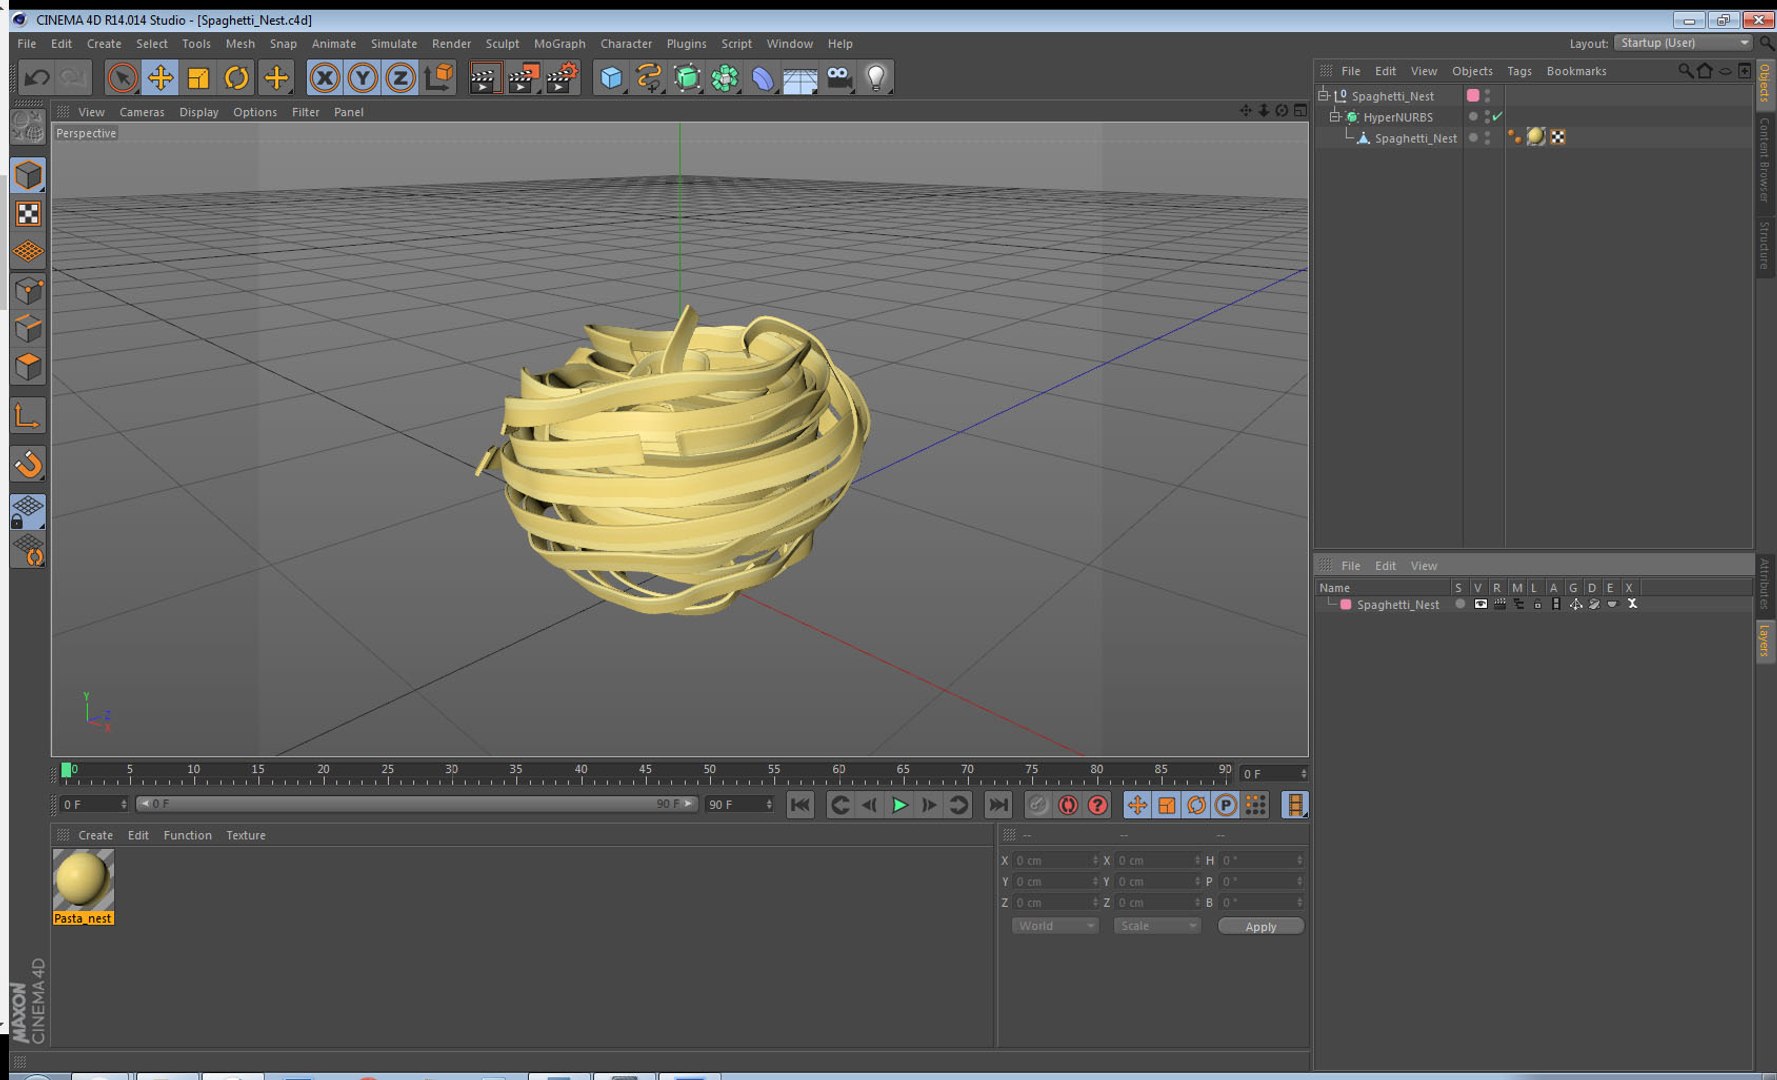
Task: Switch to Texture mode
Action: [28, 214]
